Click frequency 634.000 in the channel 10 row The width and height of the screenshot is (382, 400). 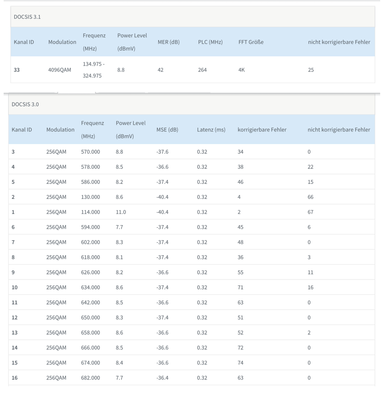(x=90, y=287)
